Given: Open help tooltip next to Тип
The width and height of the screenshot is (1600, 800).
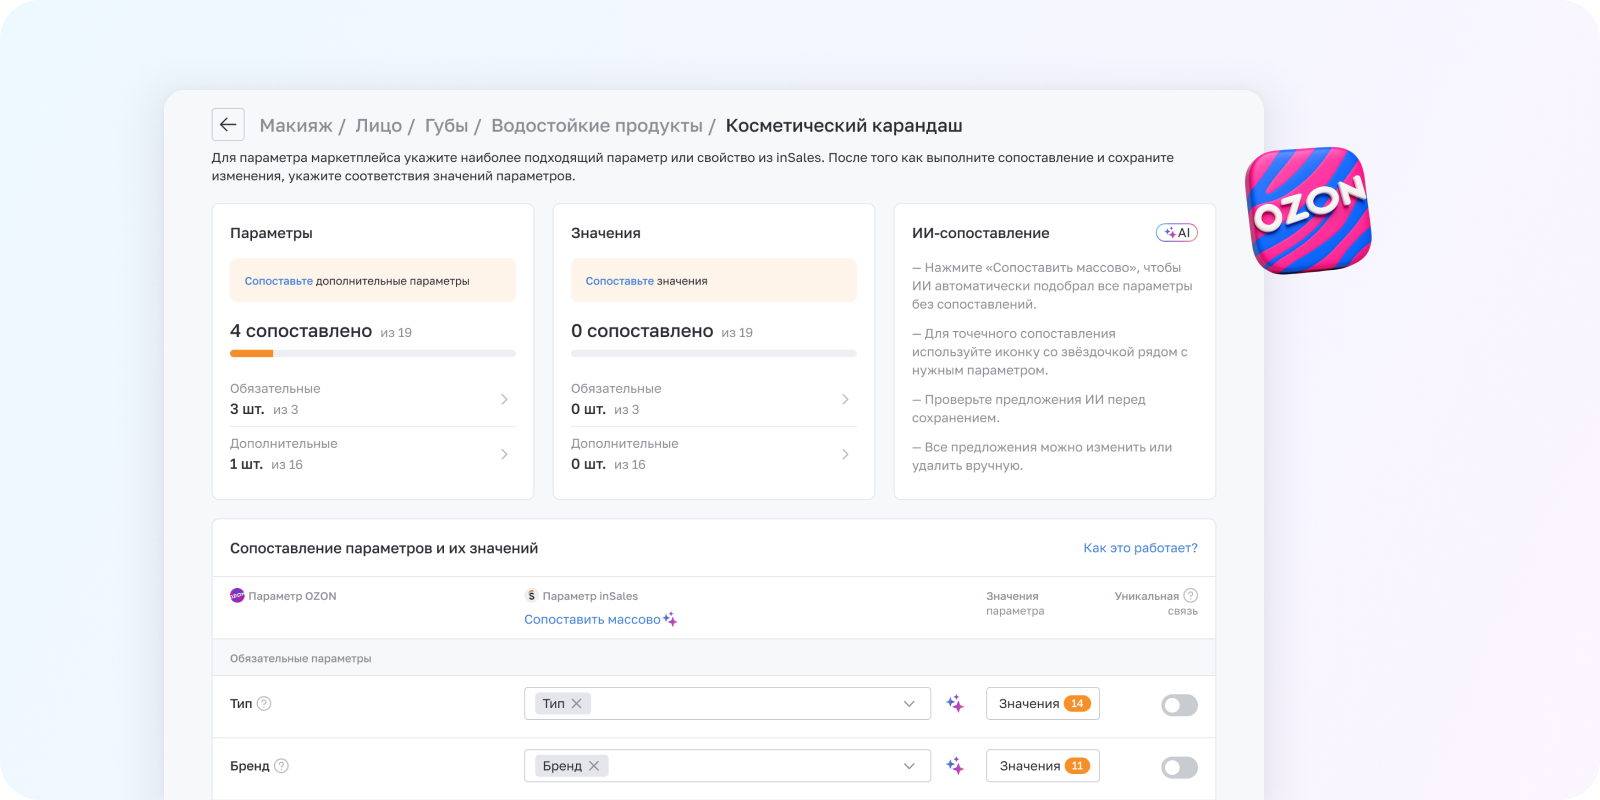Looking at the screenshot, I should click(264, 704).
